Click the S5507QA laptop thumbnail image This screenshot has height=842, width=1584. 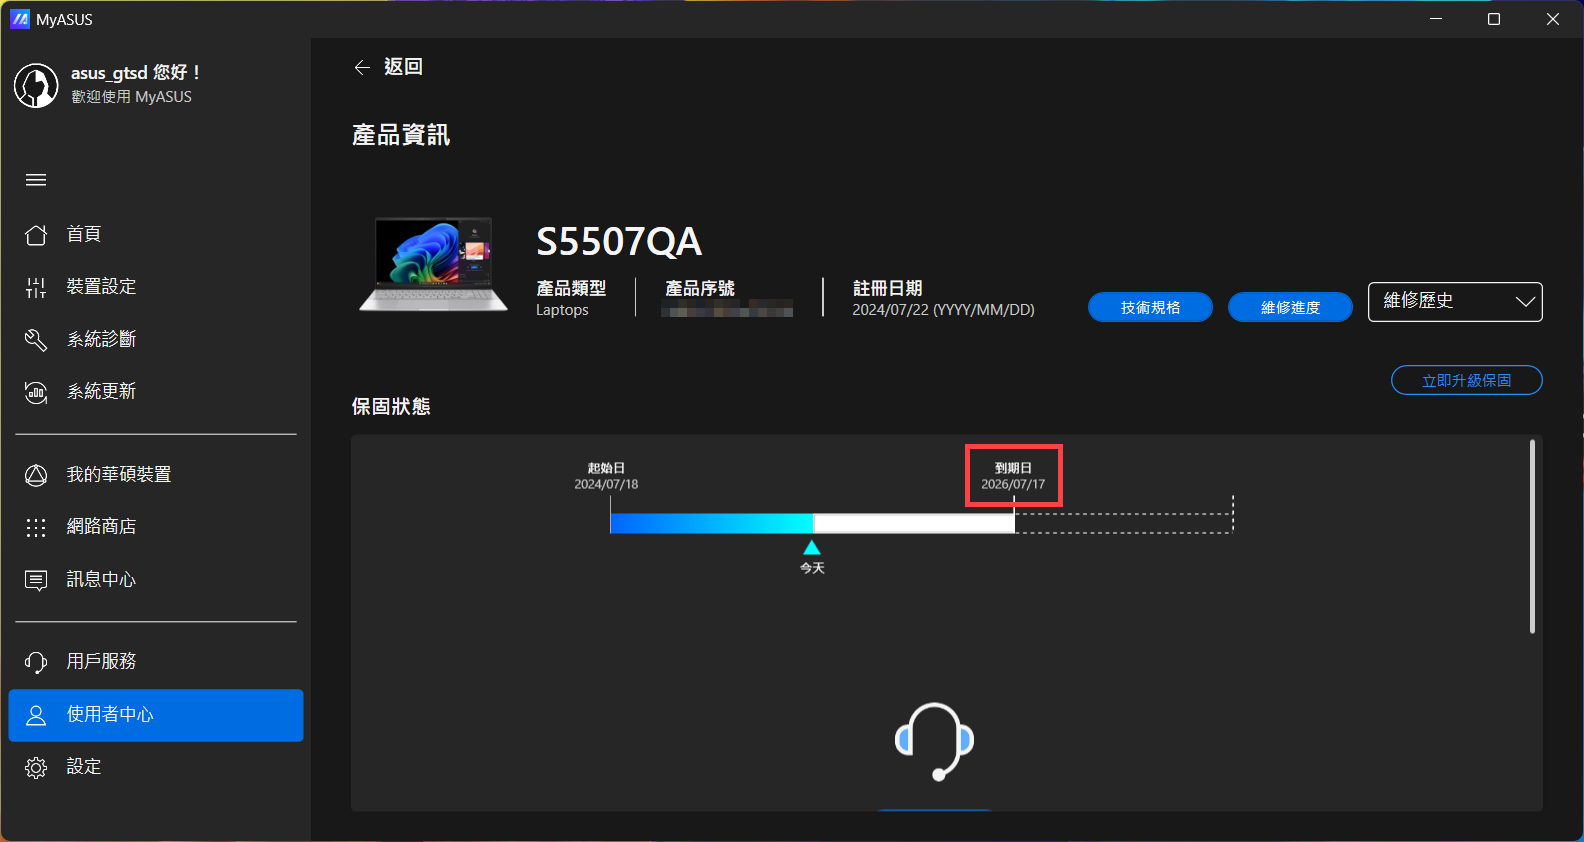tap(434, 265)
